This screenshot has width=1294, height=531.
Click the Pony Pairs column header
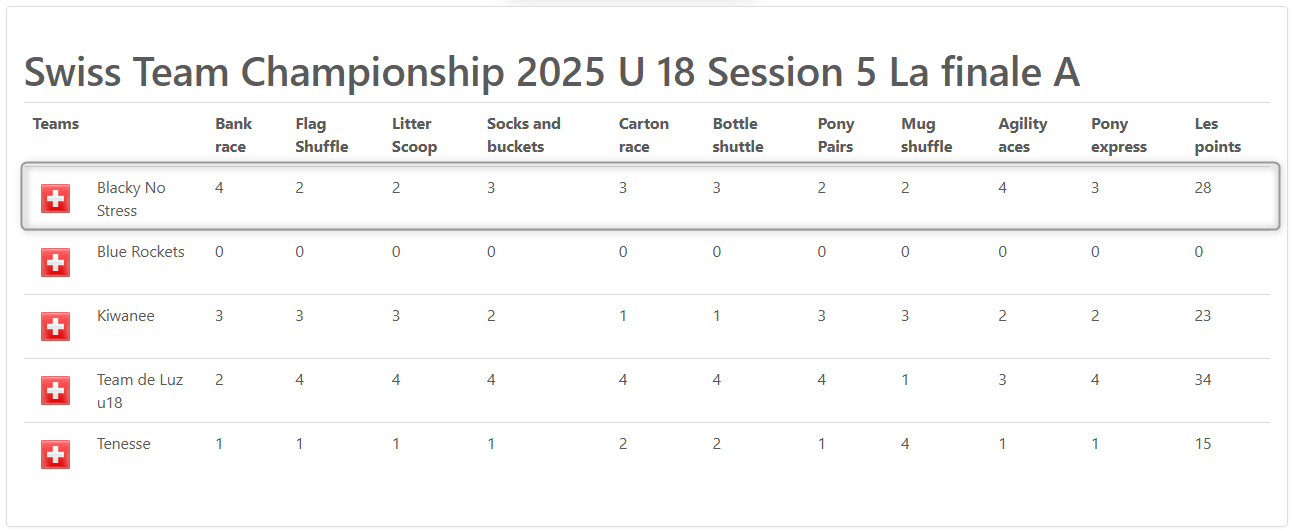pyautogui.click(x=836, y=135)
